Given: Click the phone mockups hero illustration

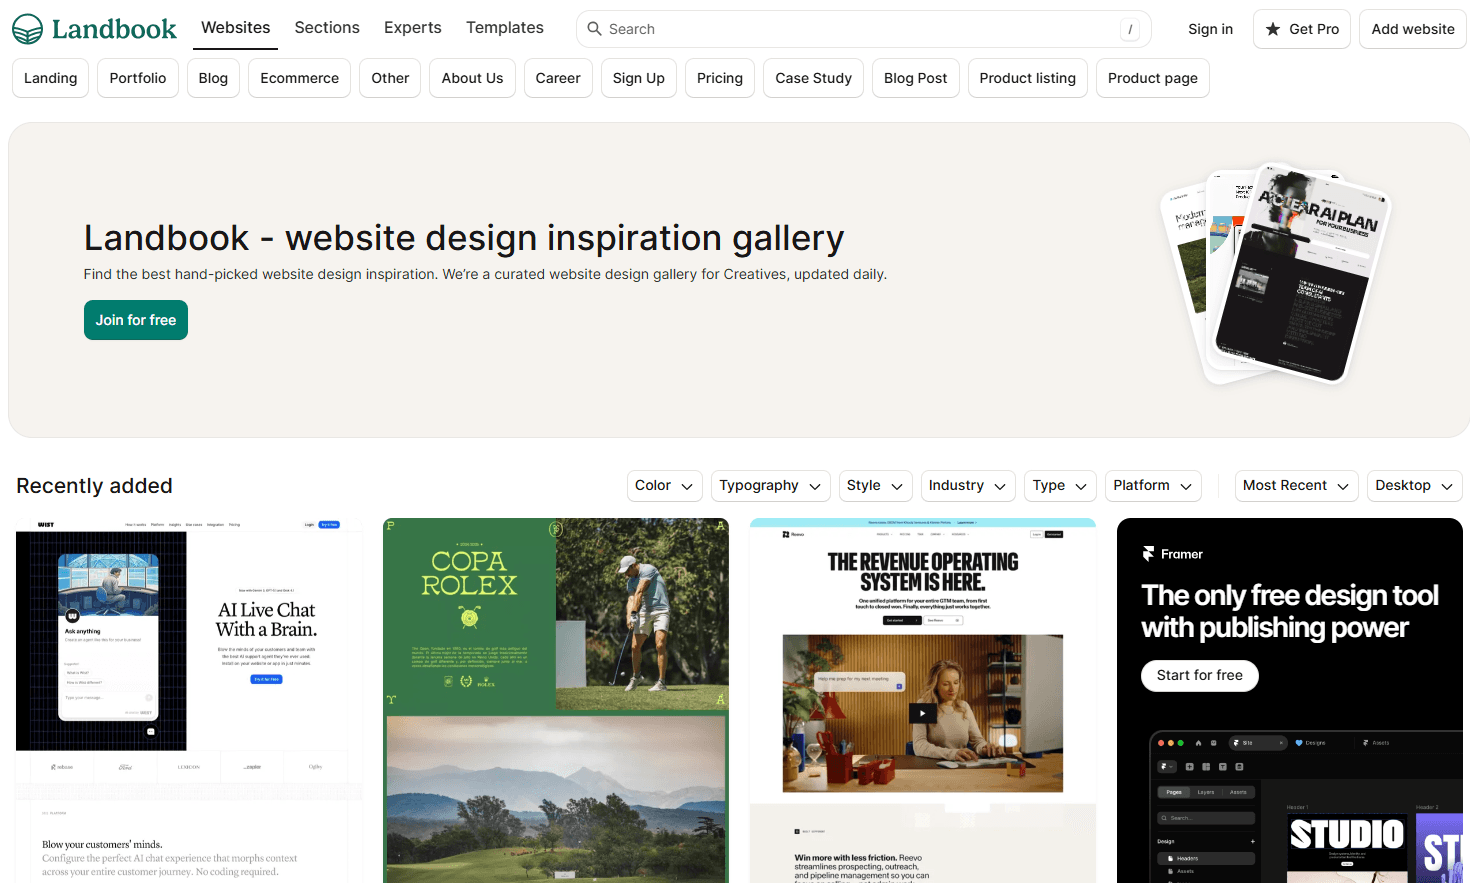Looking at the screenshot, I should click(1276, 274).
